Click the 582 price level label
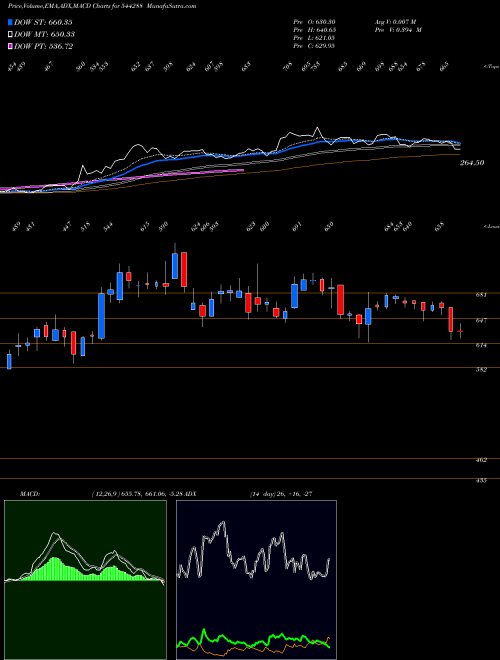This screenshot has width=500, height=660. point(481,370)
